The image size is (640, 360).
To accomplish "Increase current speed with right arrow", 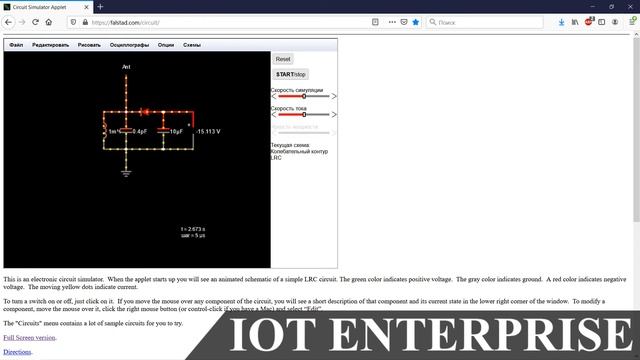I will tap(334, 115).
